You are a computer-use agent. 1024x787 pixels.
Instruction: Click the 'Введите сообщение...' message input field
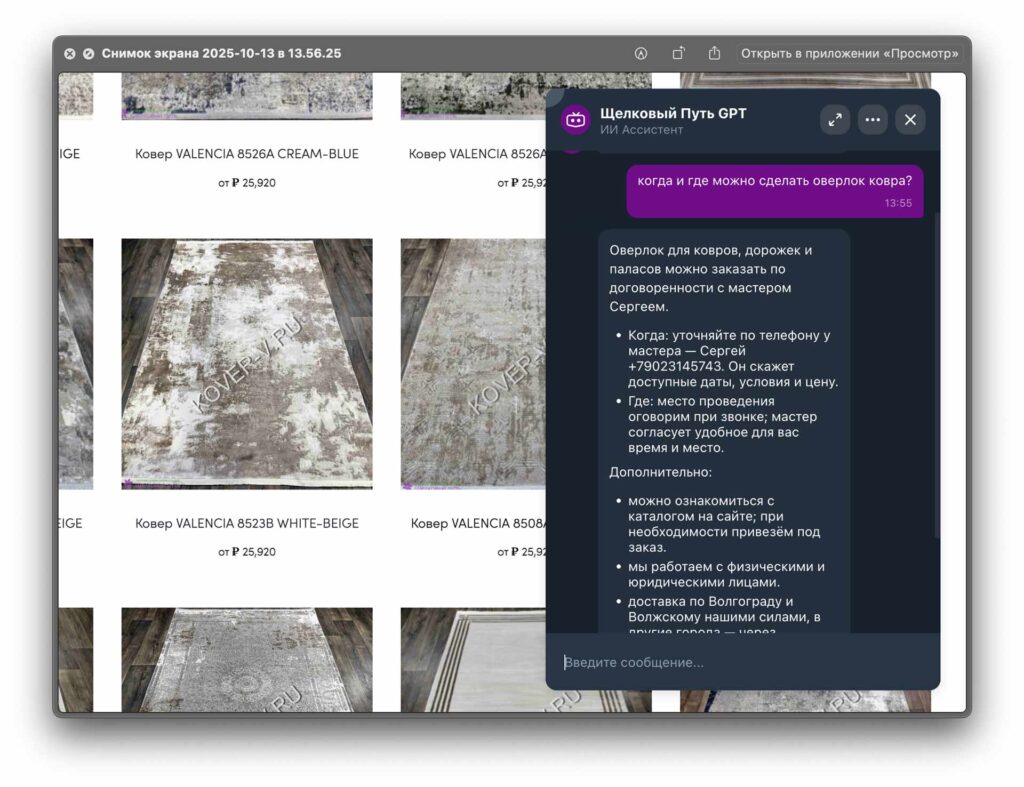(x=740, y=662)
